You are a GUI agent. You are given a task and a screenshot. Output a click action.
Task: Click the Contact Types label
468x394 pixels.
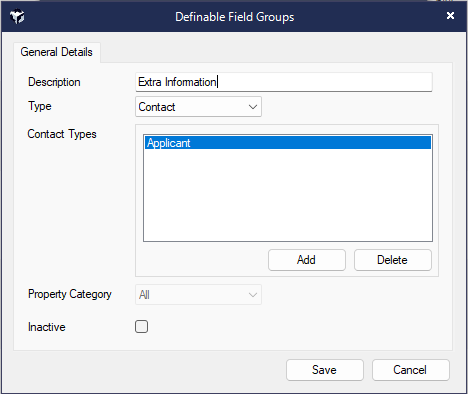pyautogui.click(x=62, y=134)
